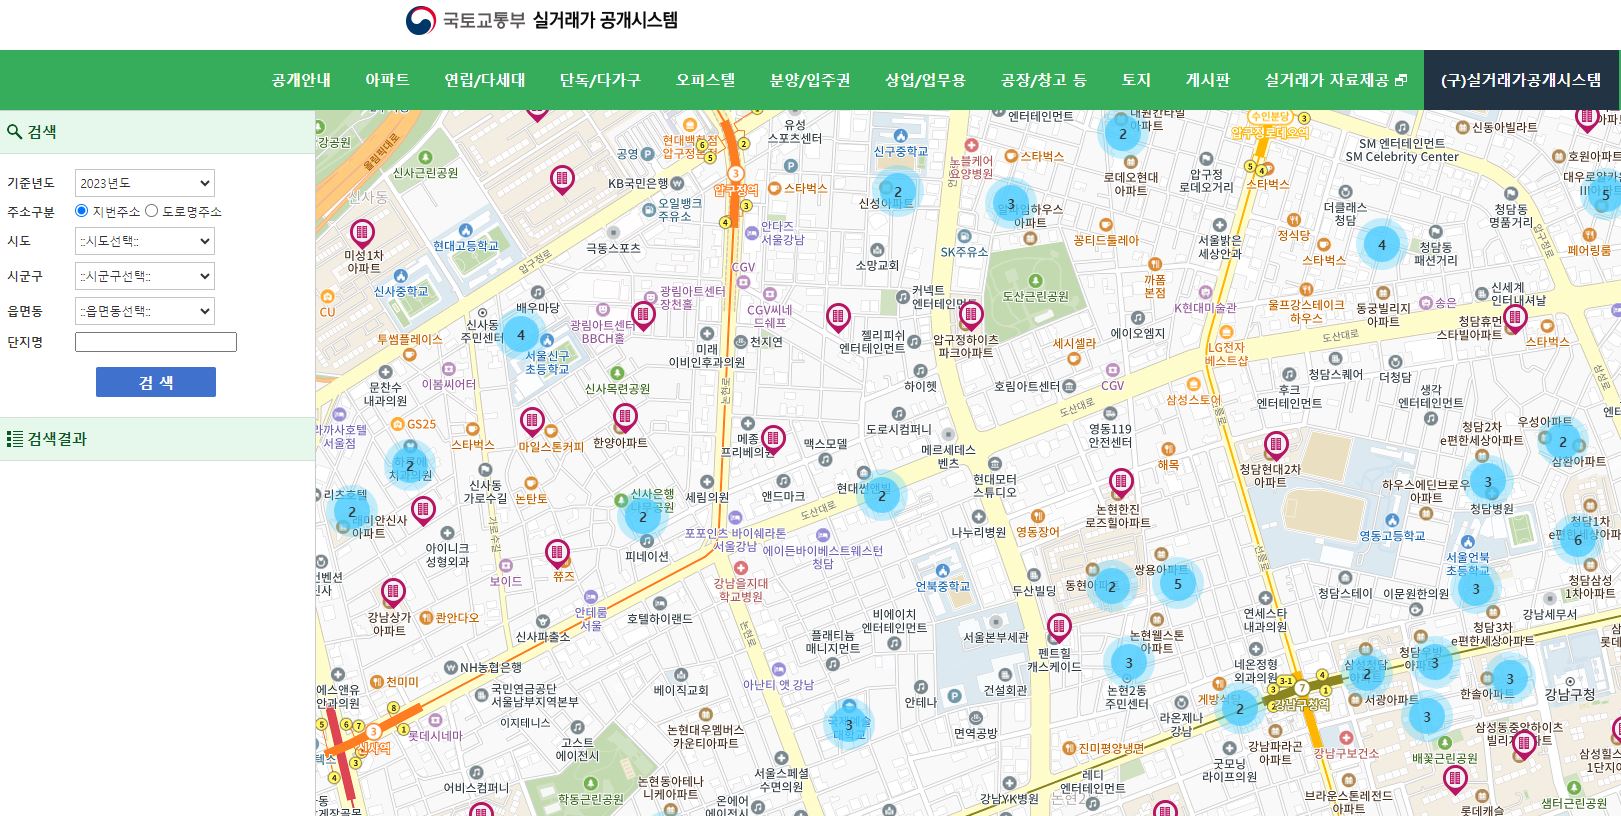The image size is (1621, 816).
Task: Go to the 단독/다가구 menu
Action: pyautogui.click(x=600, y=80)
